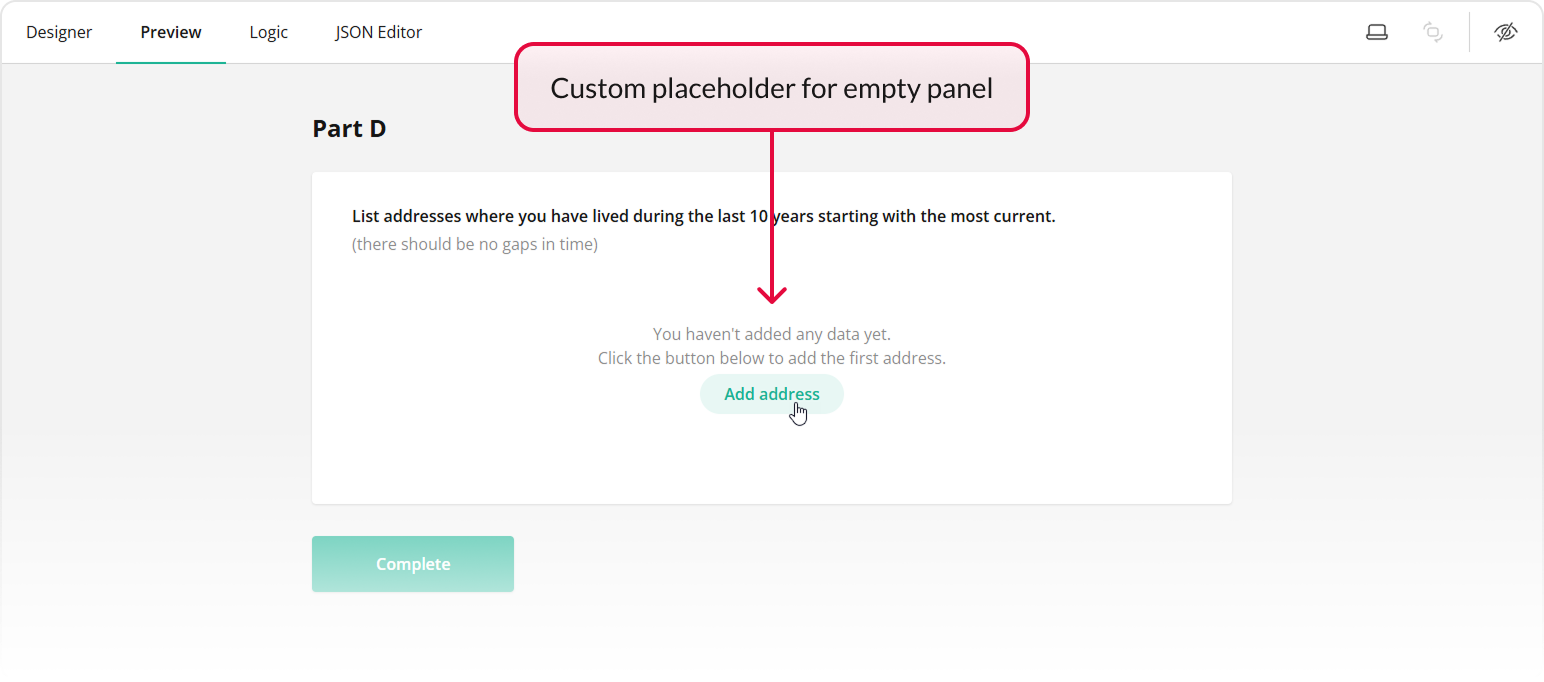The width and height of the screenshot is (1544, 682).
Task: Switch to the Designer tab
Action: [x=59, y=31]
